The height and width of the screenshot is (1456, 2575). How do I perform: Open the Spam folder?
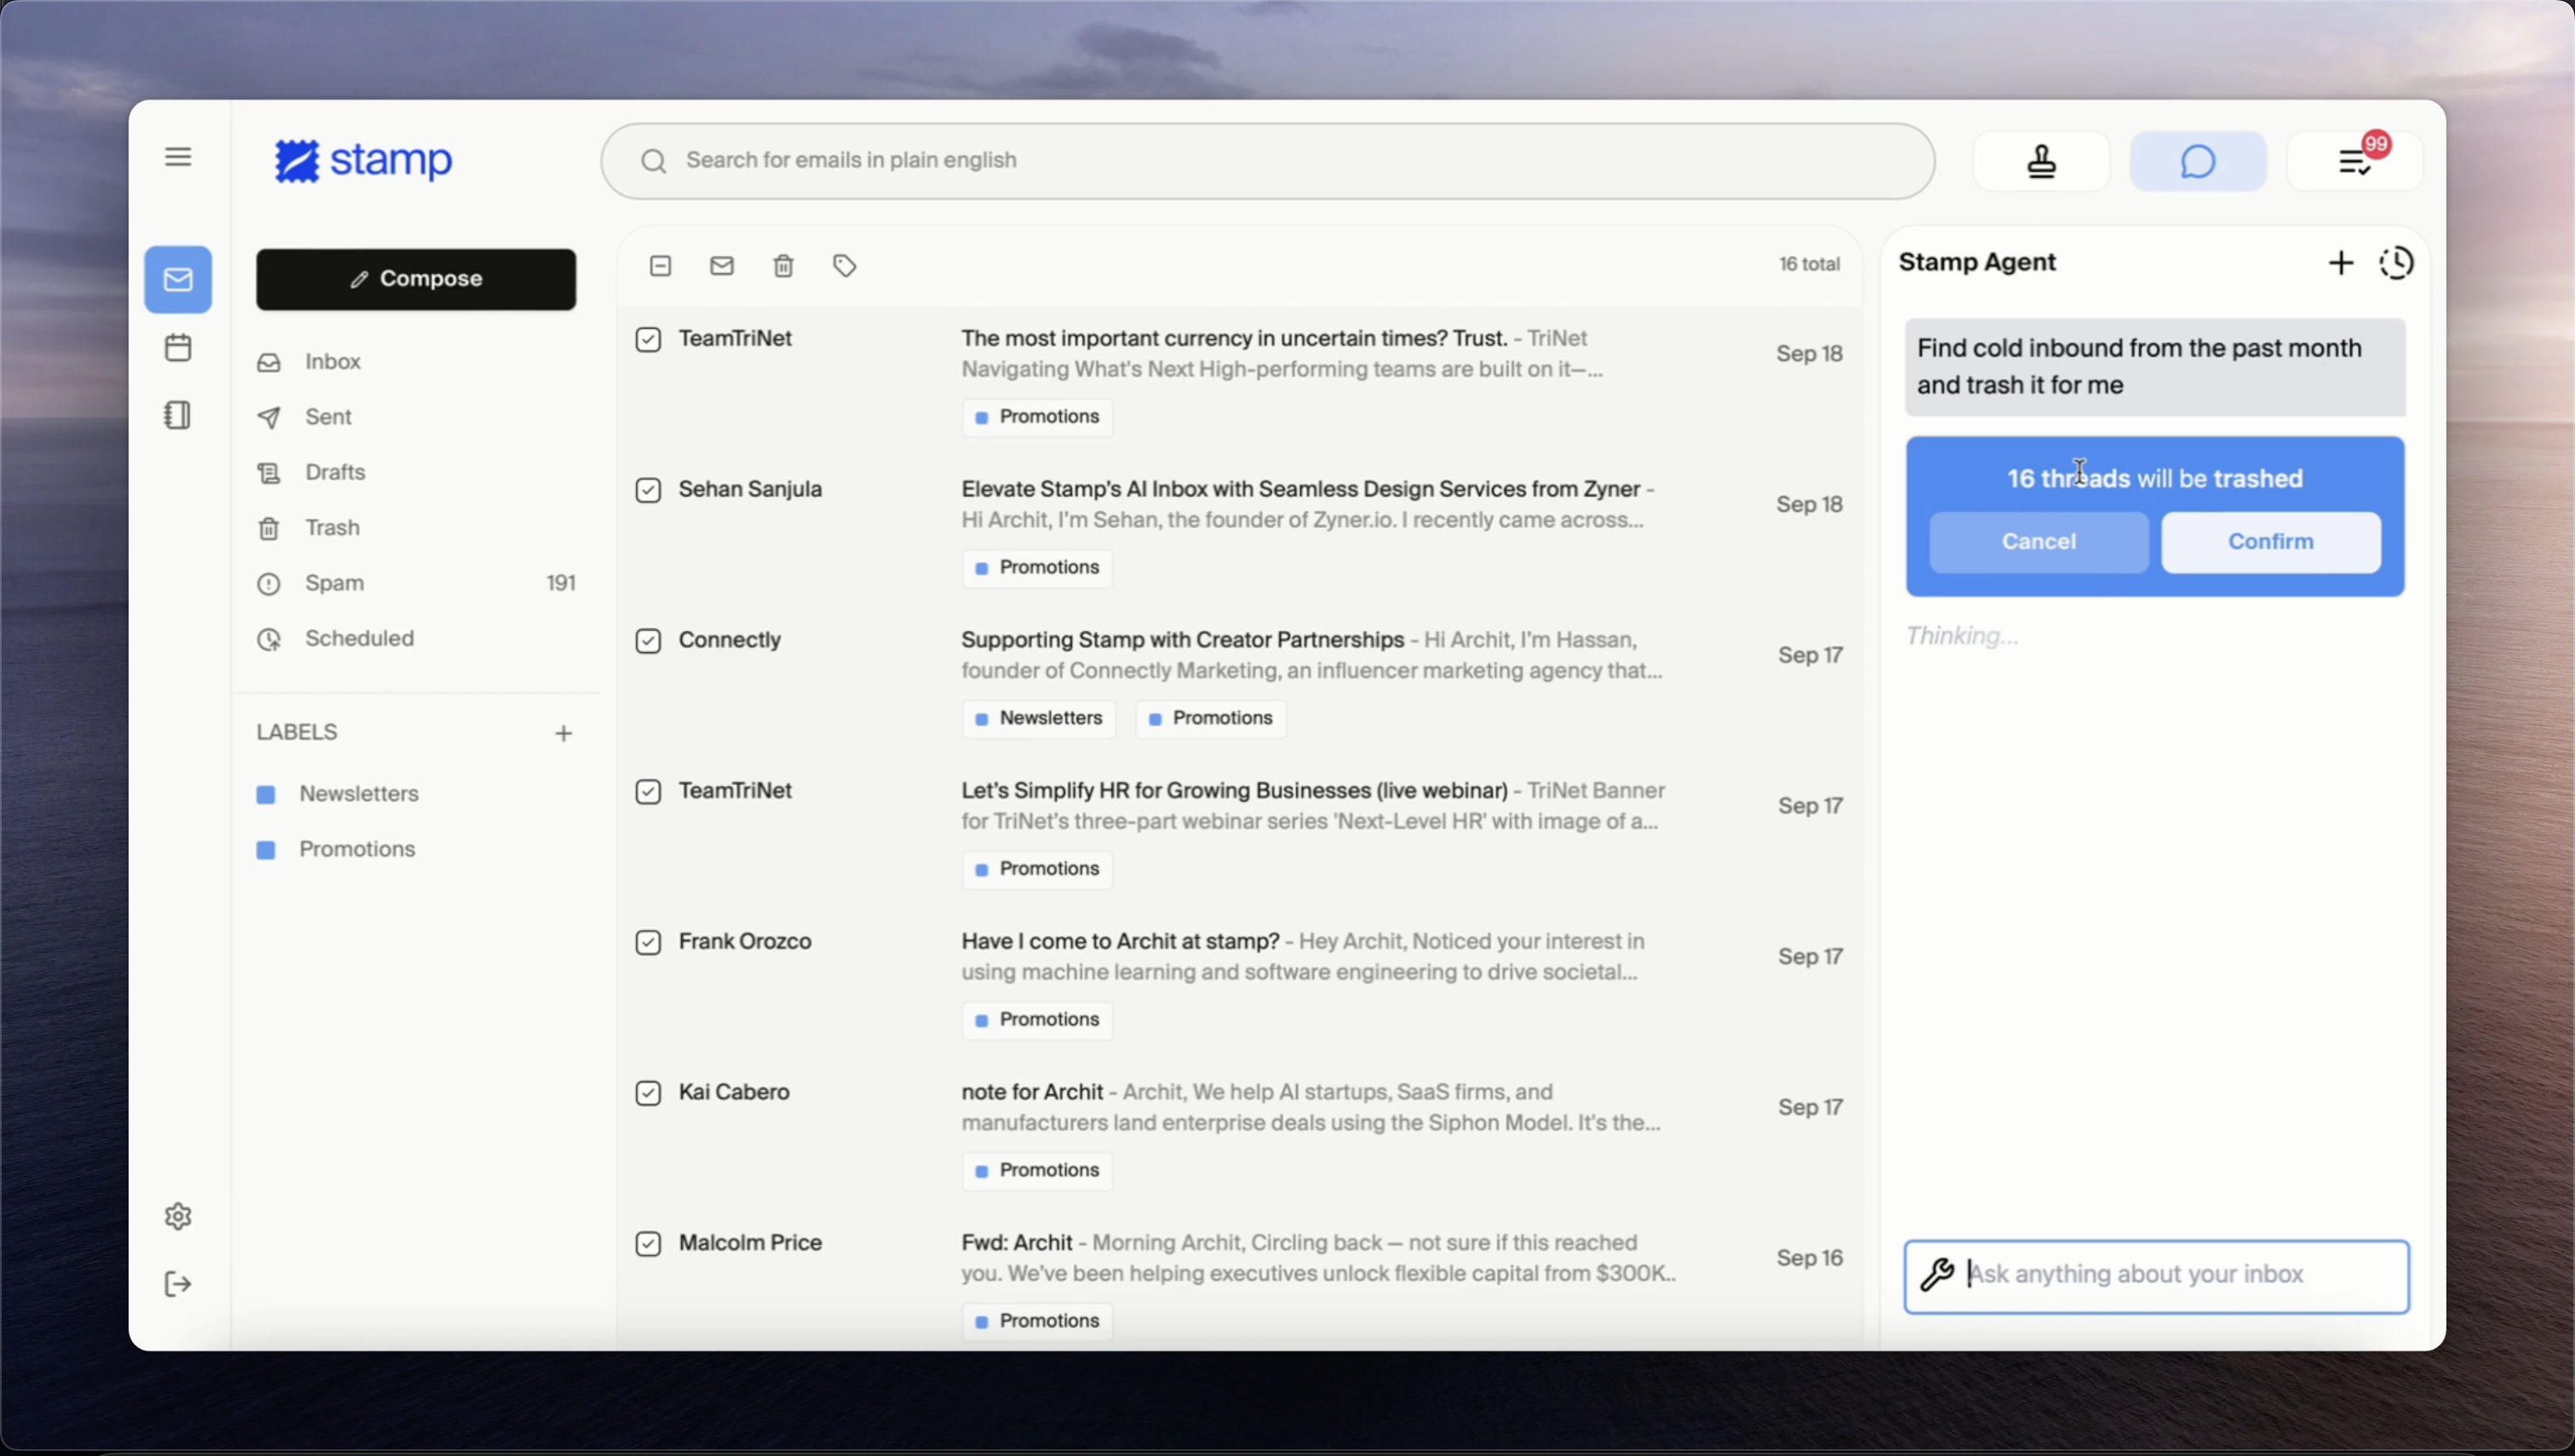tap(335, 583)
